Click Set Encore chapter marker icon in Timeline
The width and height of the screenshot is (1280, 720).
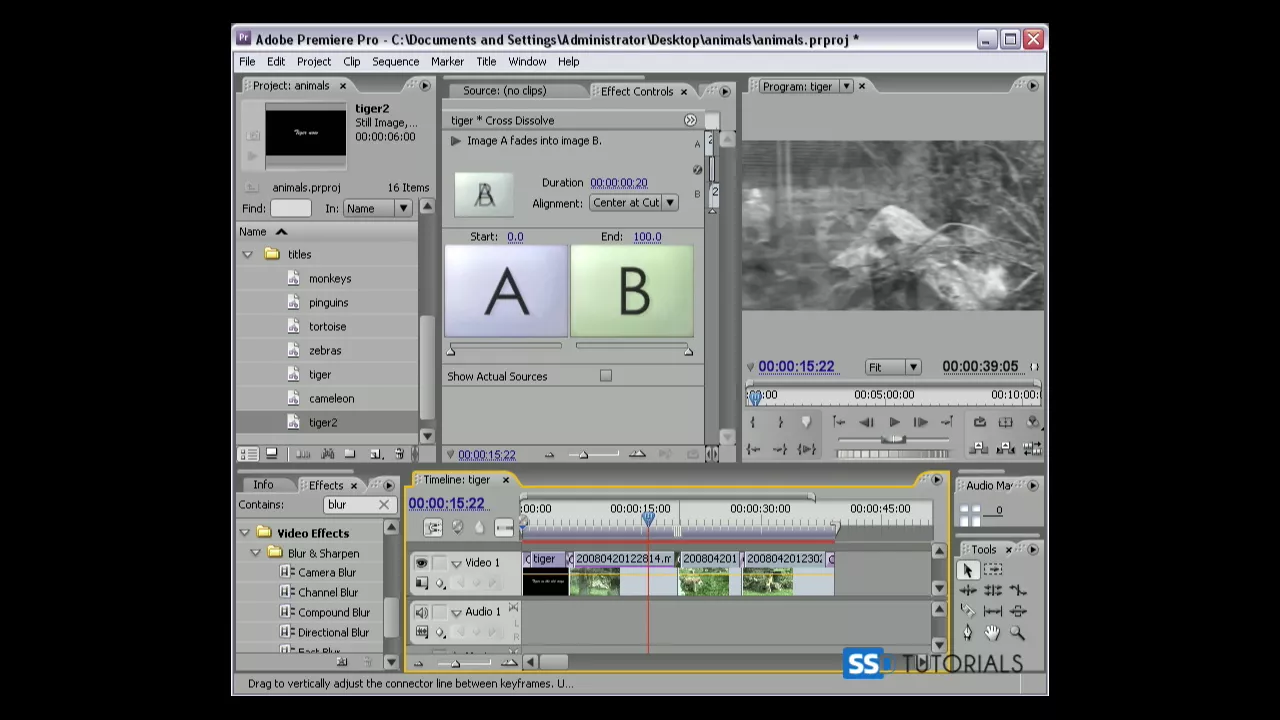click(x=457, y=527)
